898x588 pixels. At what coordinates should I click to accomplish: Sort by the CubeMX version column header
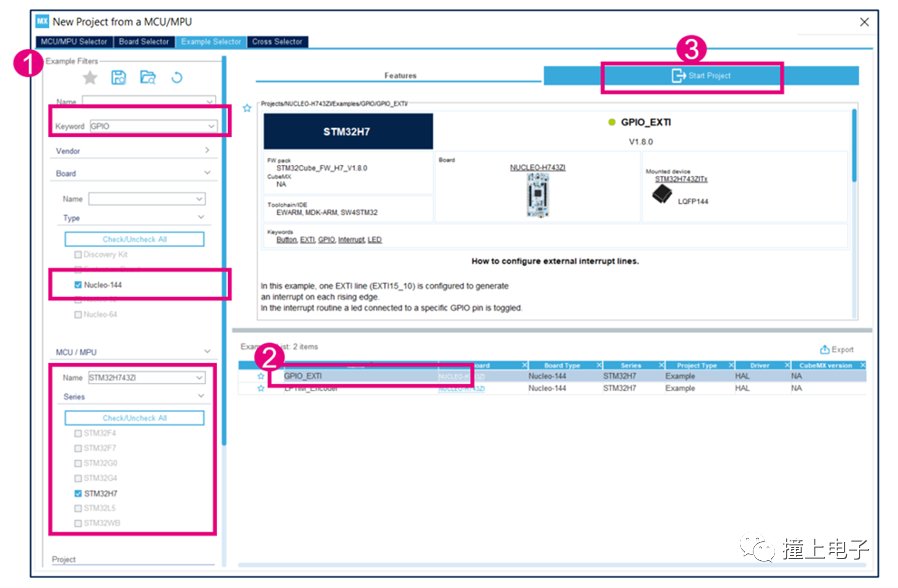pos(825,365)
